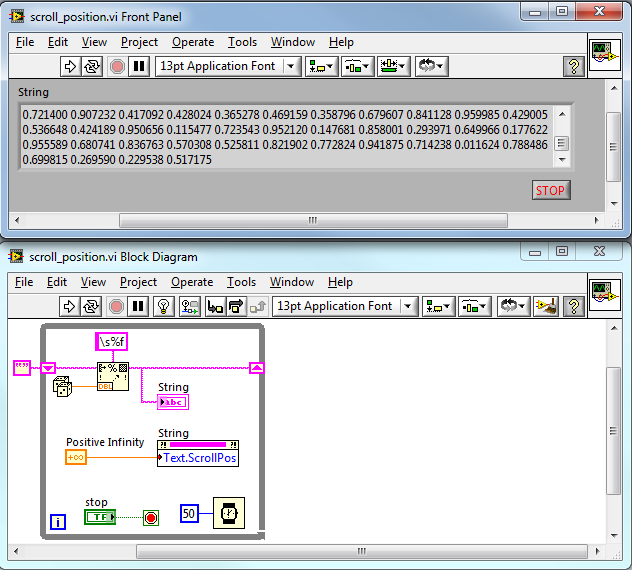Click Clean Up Diagram broom icon
Image resolution: width=632 pixels, height=570 pixels.
coord(546,306)
